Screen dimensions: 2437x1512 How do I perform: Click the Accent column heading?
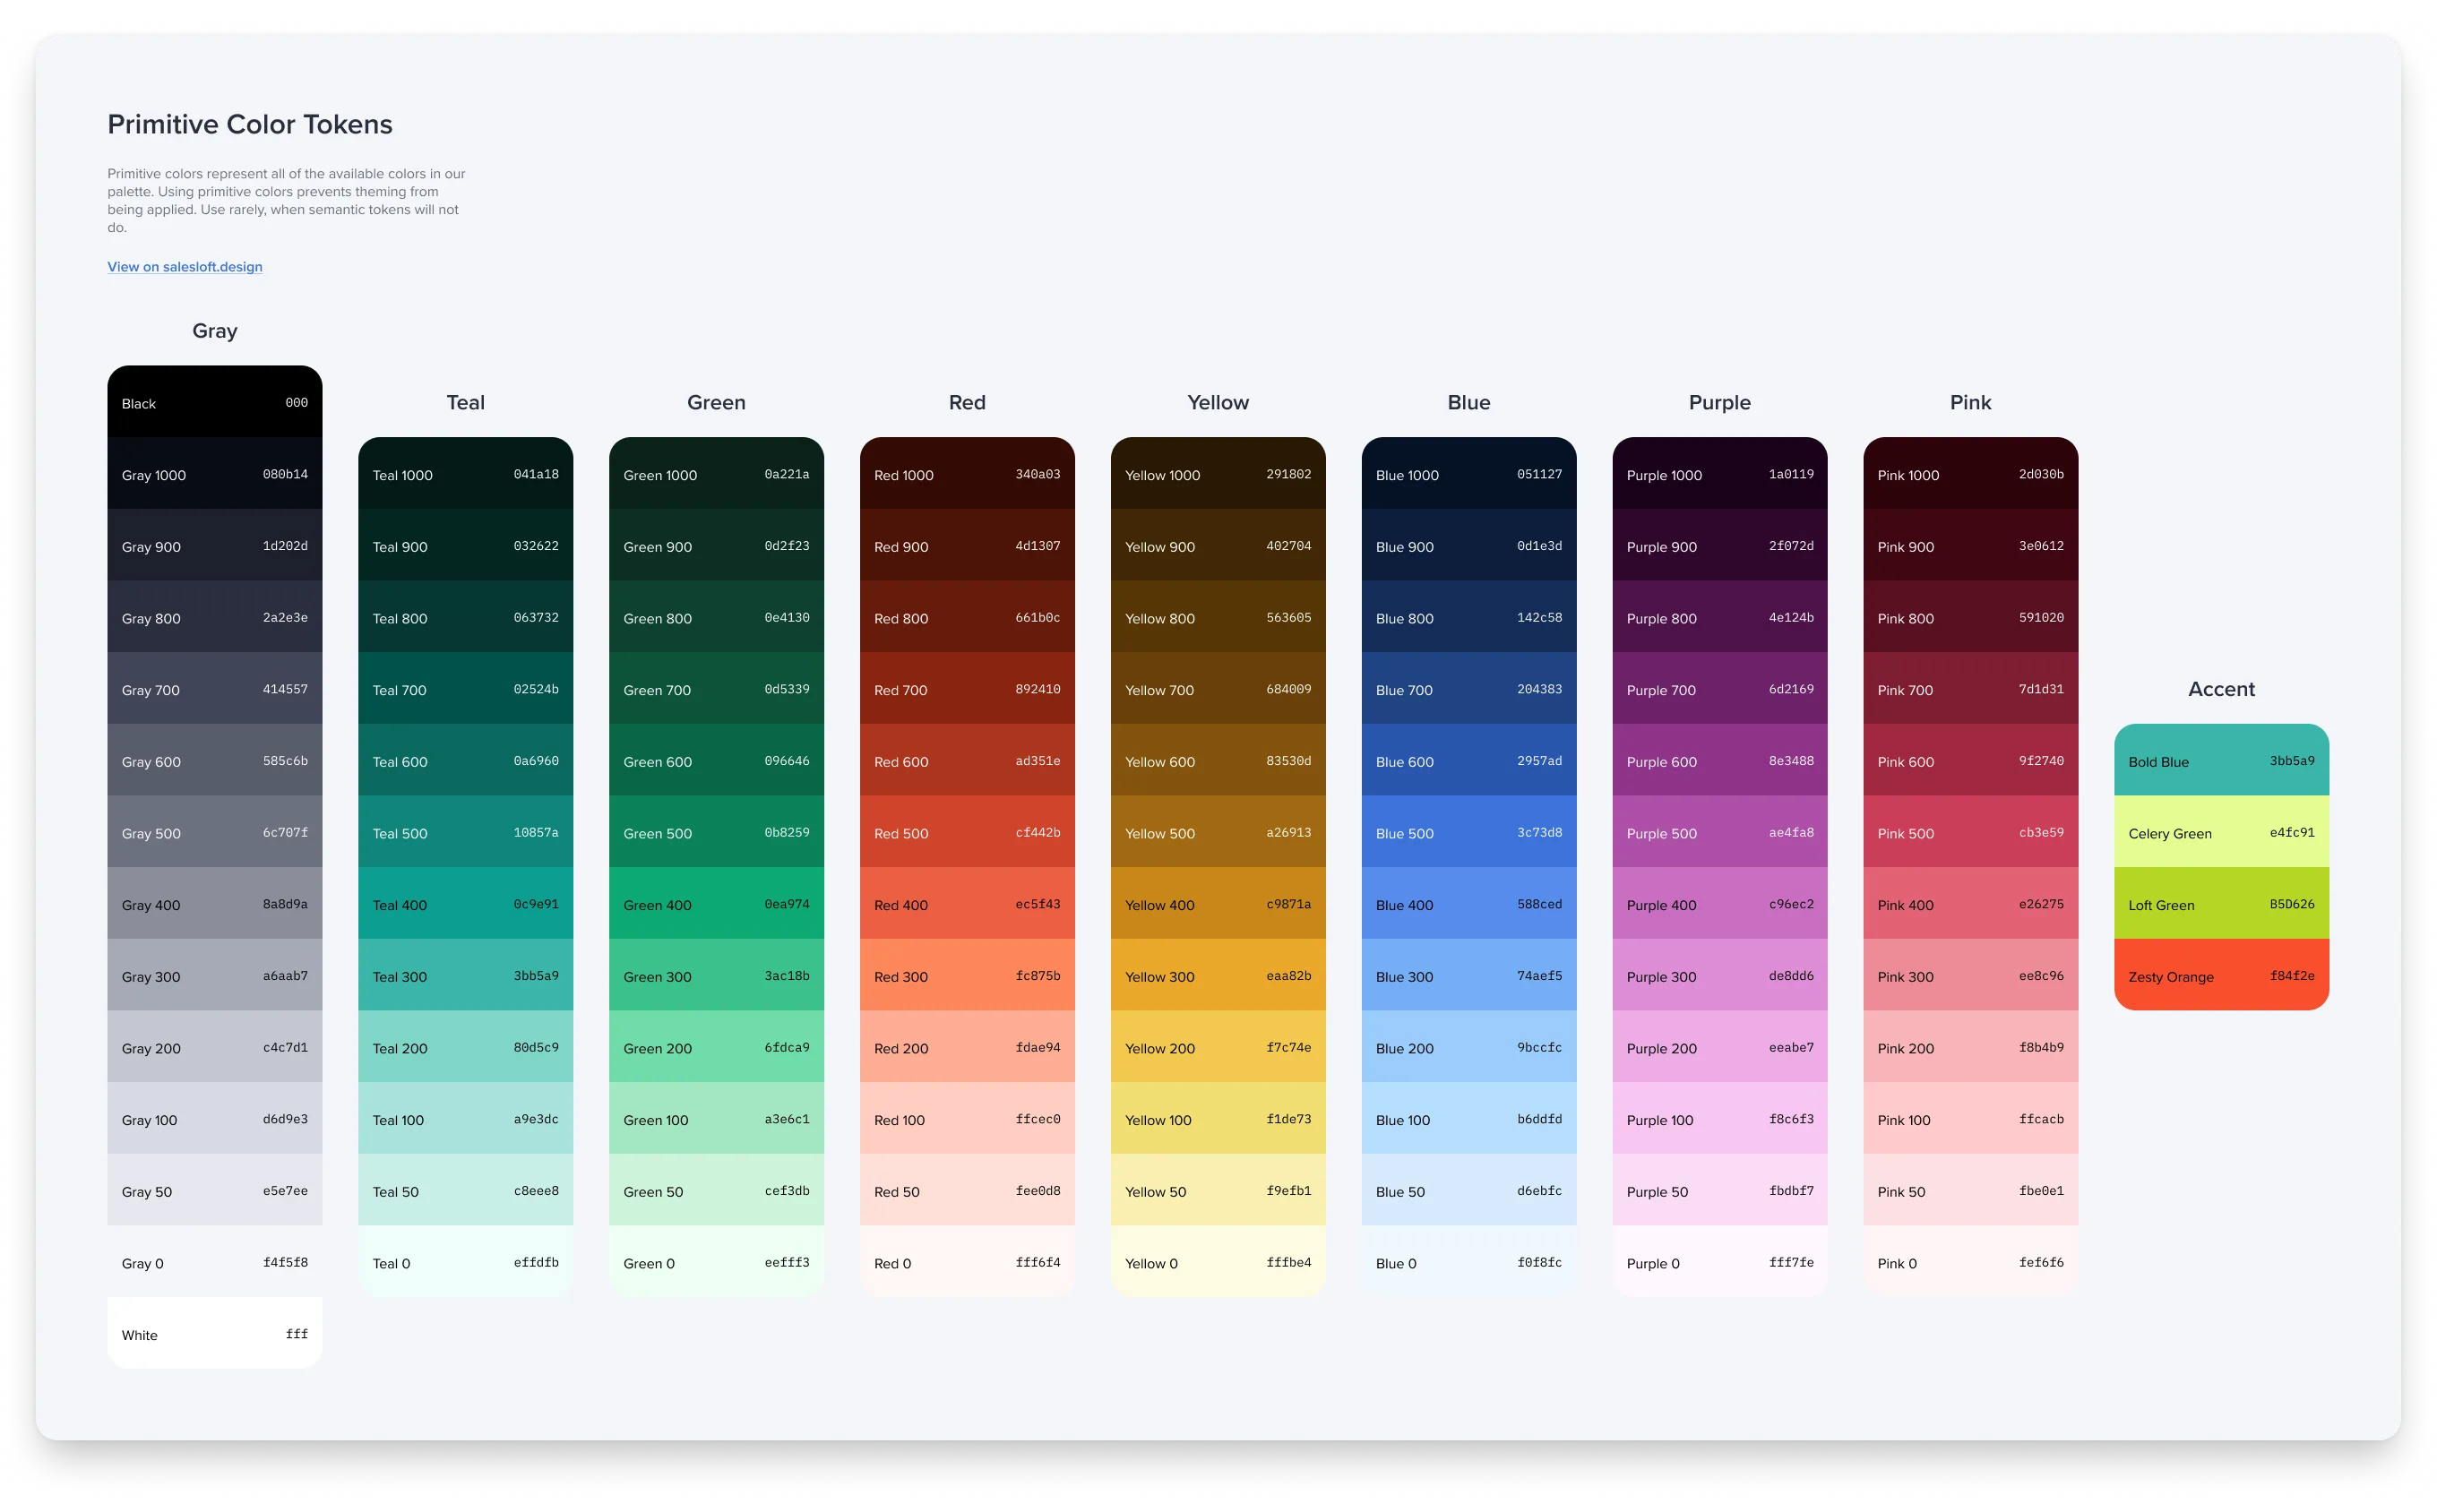[2220, 689]
